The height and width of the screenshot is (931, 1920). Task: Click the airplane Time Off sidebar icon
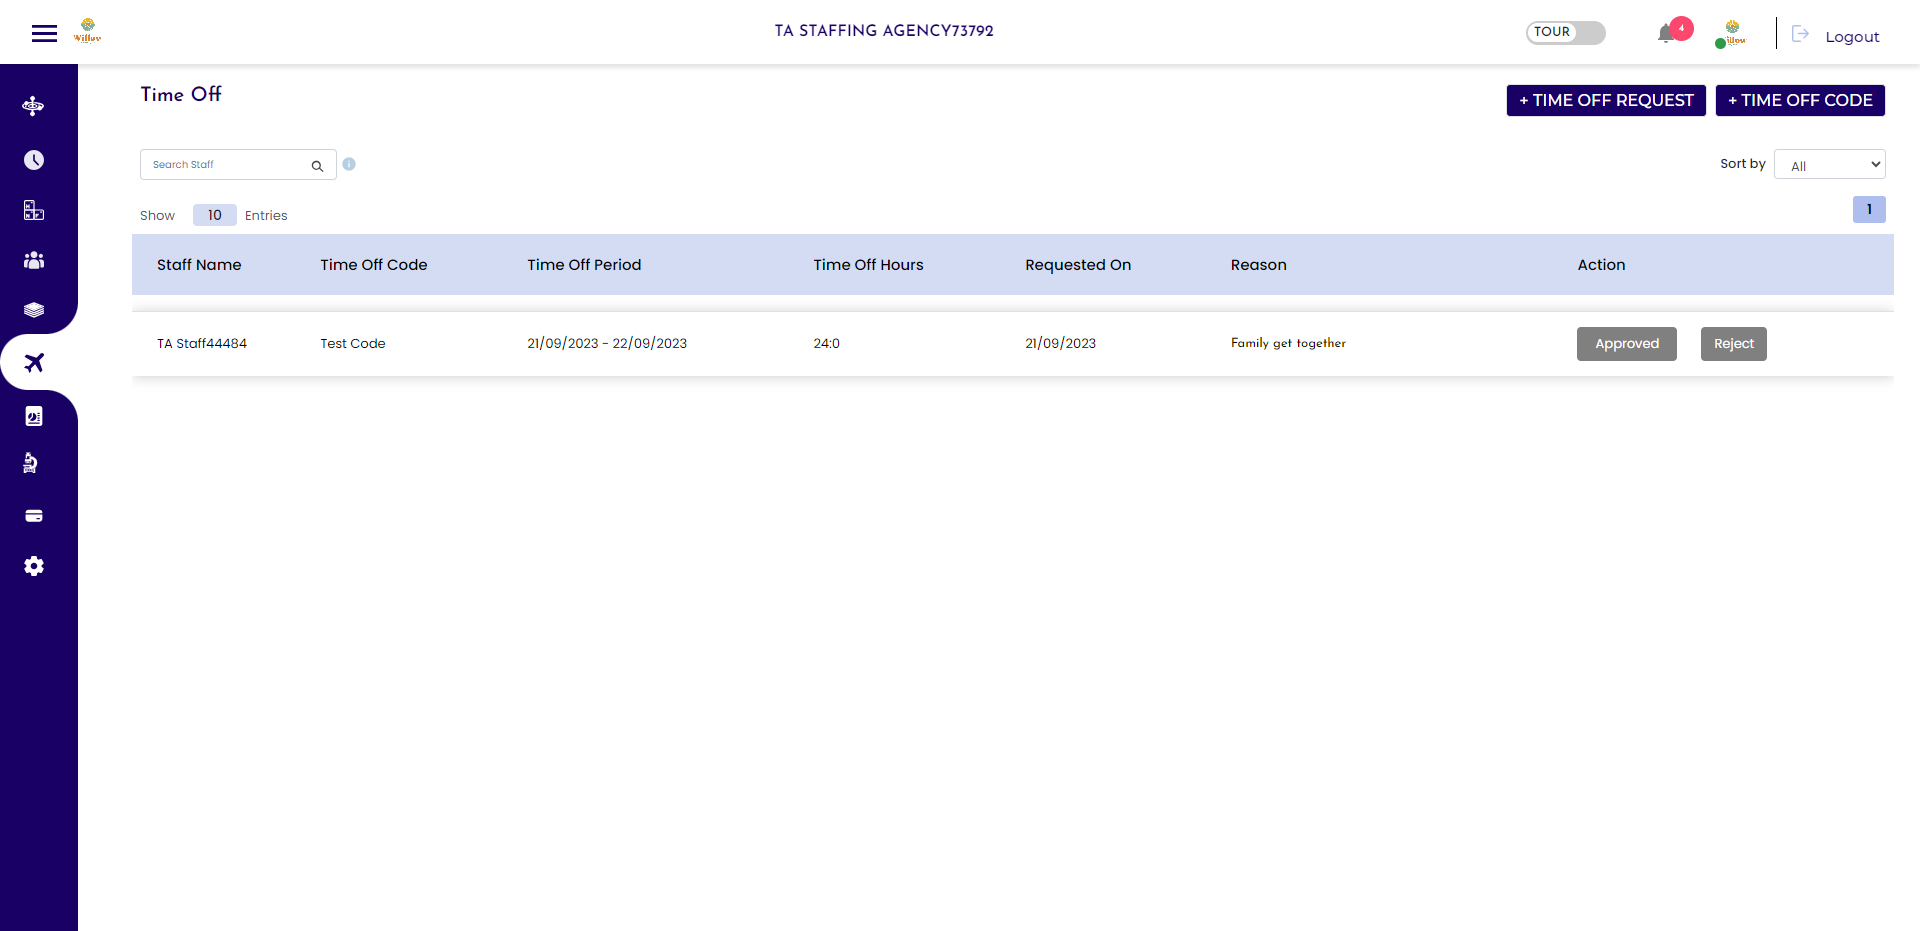tap(33, 362)
